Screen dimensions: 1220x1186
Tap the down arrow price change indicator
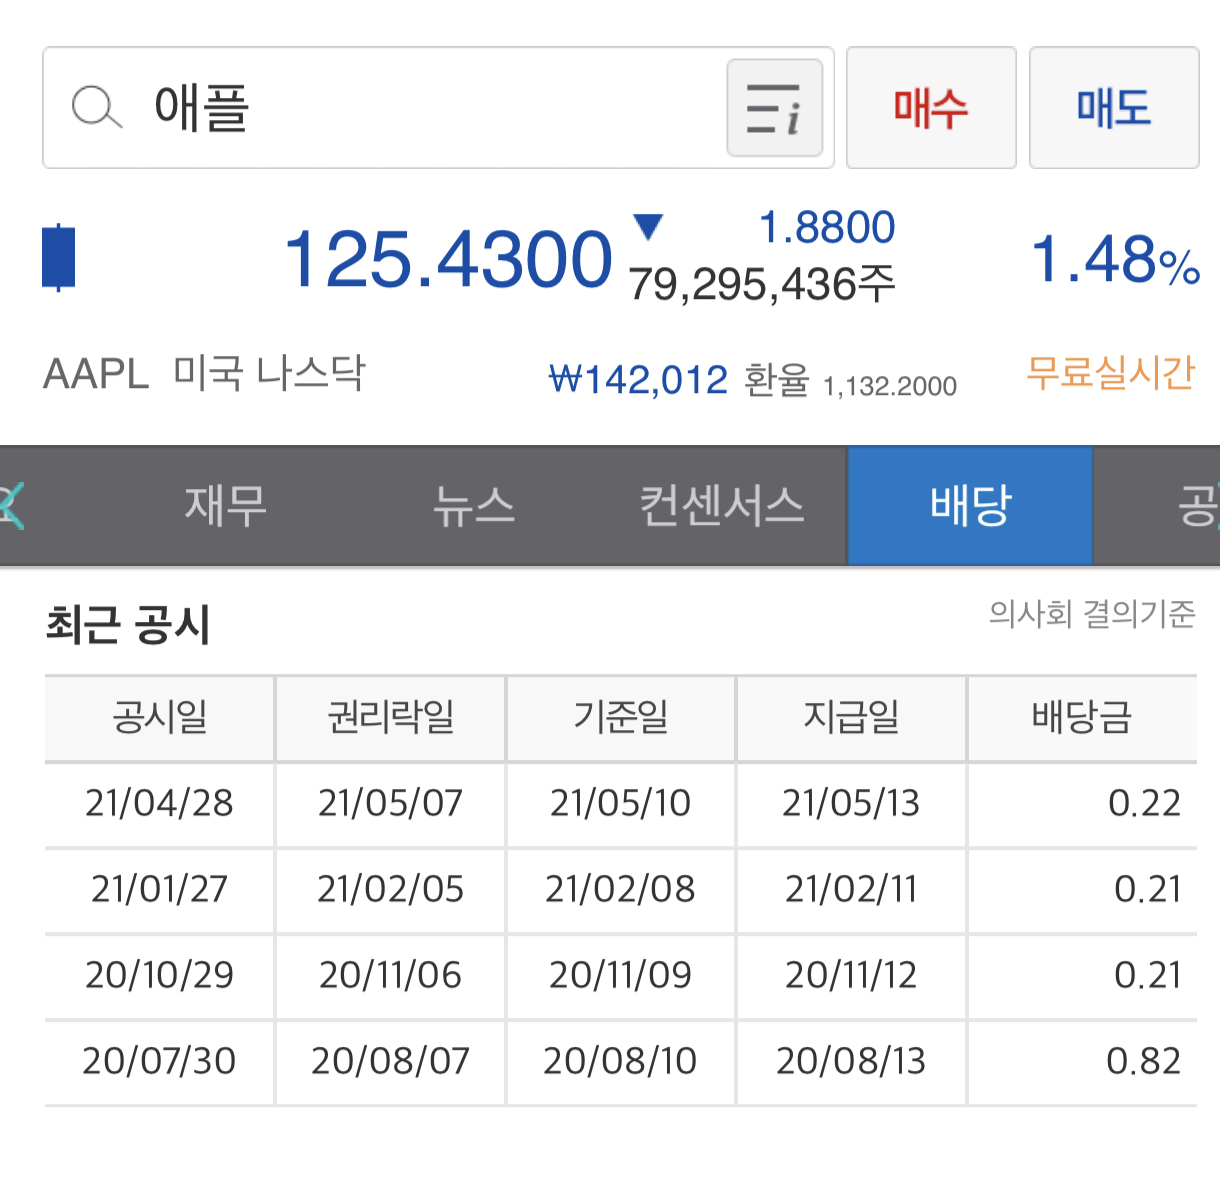pos(648,227)
